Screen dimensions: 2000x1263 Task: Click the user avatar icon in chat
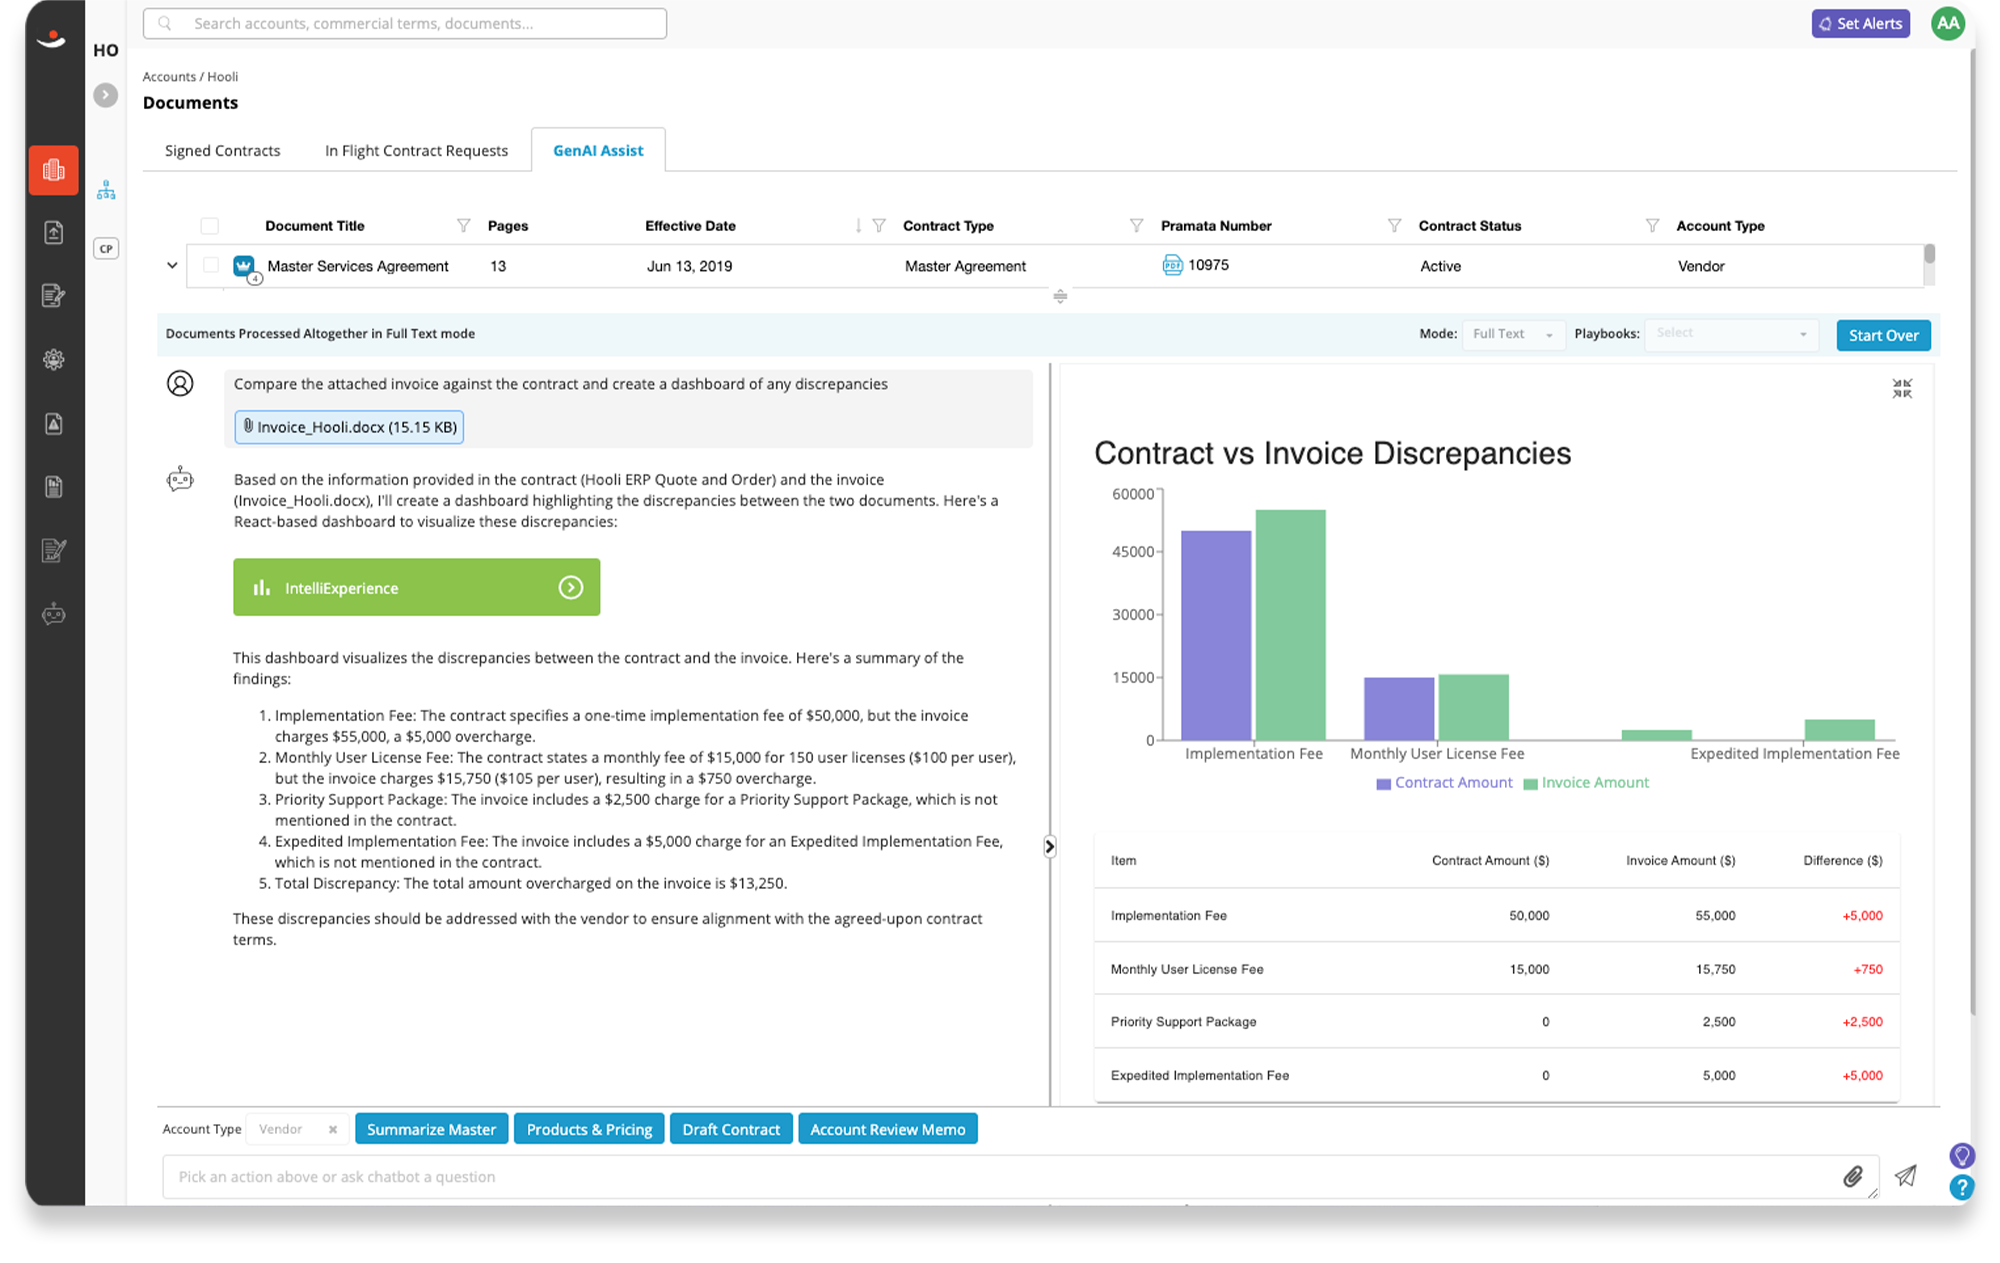tap(180, 383)
